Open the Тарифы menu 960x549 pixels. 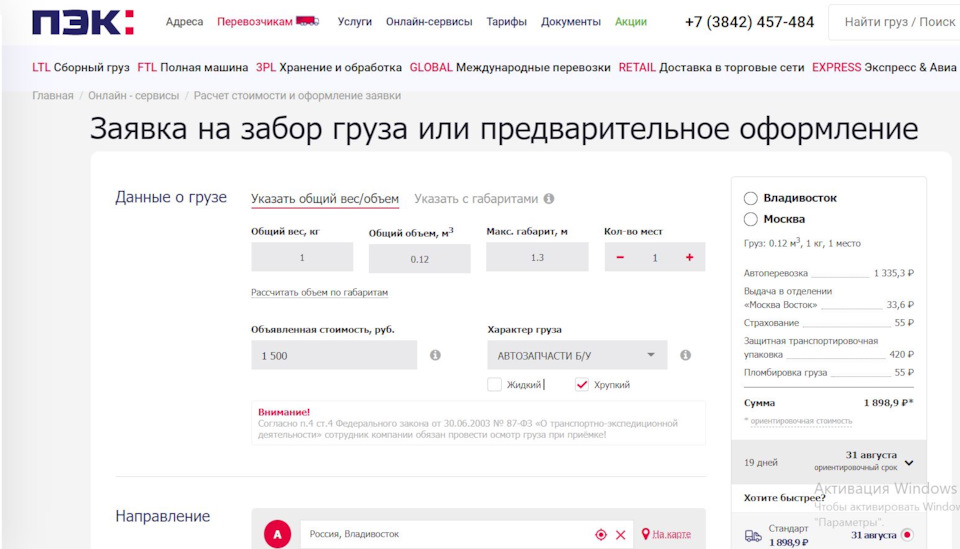point(506,21)
